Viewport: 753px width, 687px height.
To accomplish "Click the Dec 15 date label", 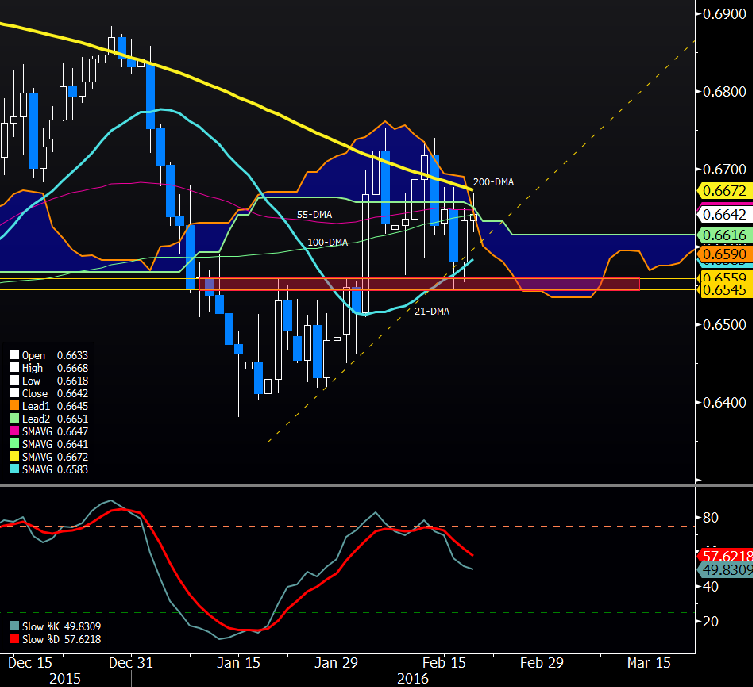I will point(30,663).
